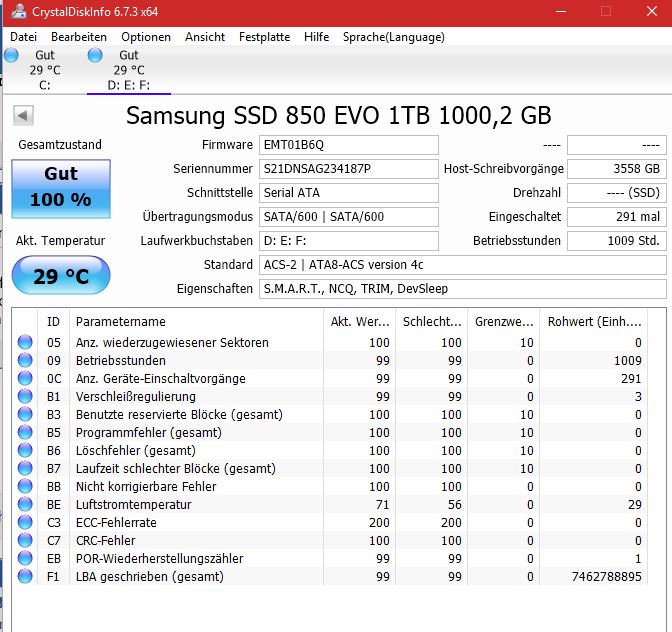Click the Übertragungsmodus field SATA/600
Image resolution: width=672 pixels, height=632 pixels.
coord(349,217)
